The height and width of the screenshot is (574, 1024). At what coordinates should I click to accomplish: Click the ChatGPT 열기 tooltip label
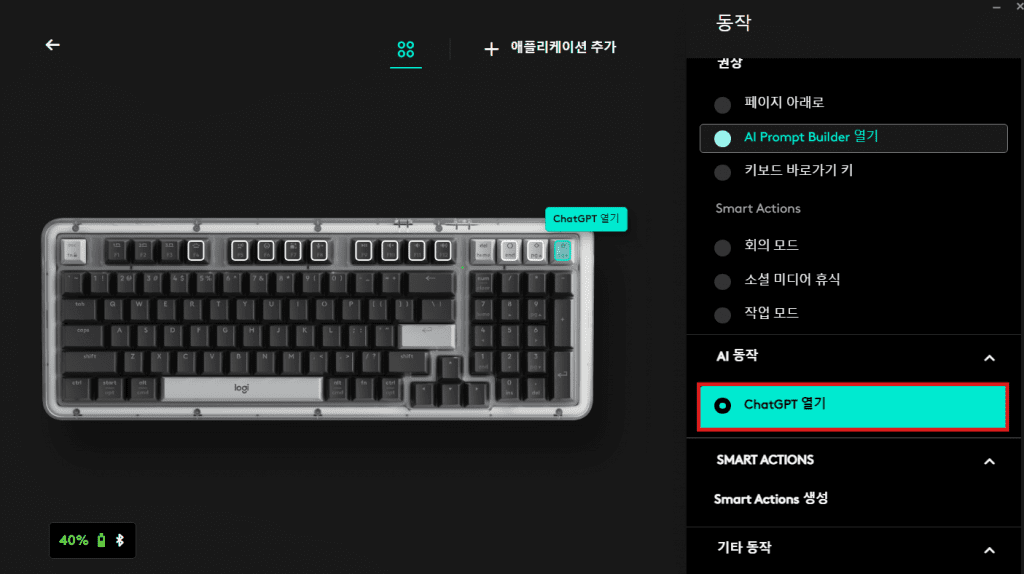pyautogui.click(x=586, y=219)
